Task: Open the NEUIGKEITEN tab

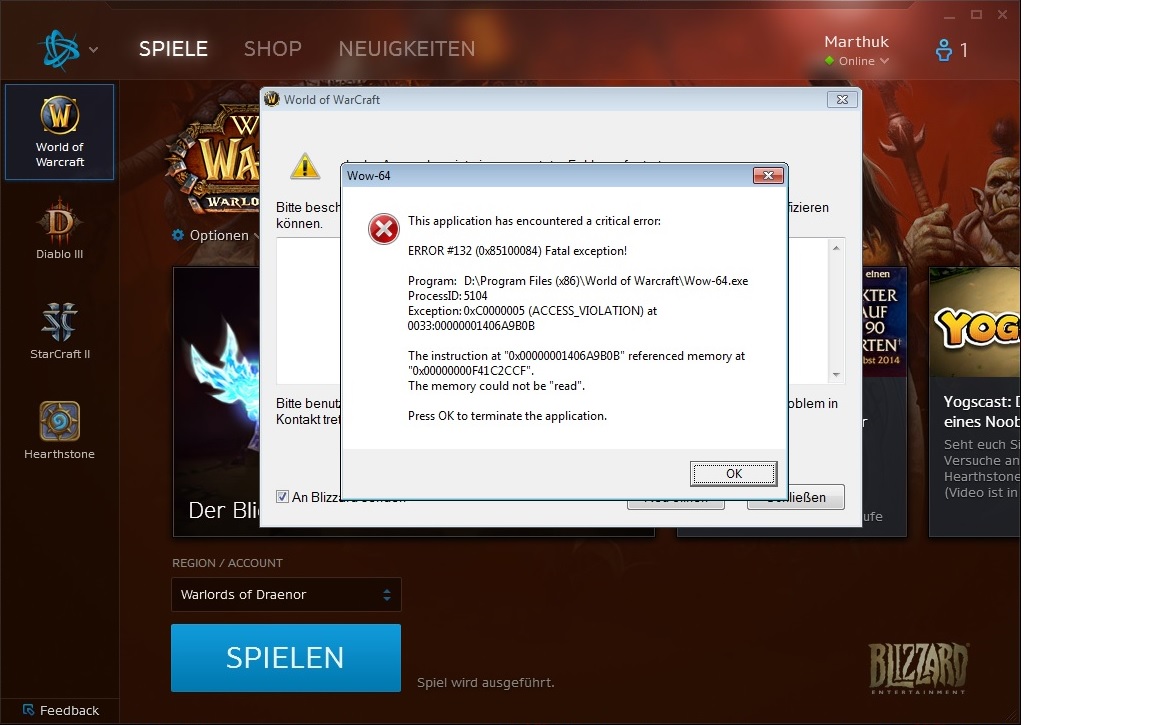Action: click(407, 48)
